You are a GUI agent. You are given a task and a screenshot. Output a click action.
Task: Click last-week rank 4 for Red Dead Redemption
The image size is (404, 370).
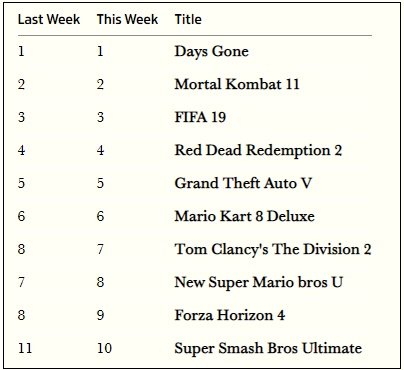tap(21, 150)
